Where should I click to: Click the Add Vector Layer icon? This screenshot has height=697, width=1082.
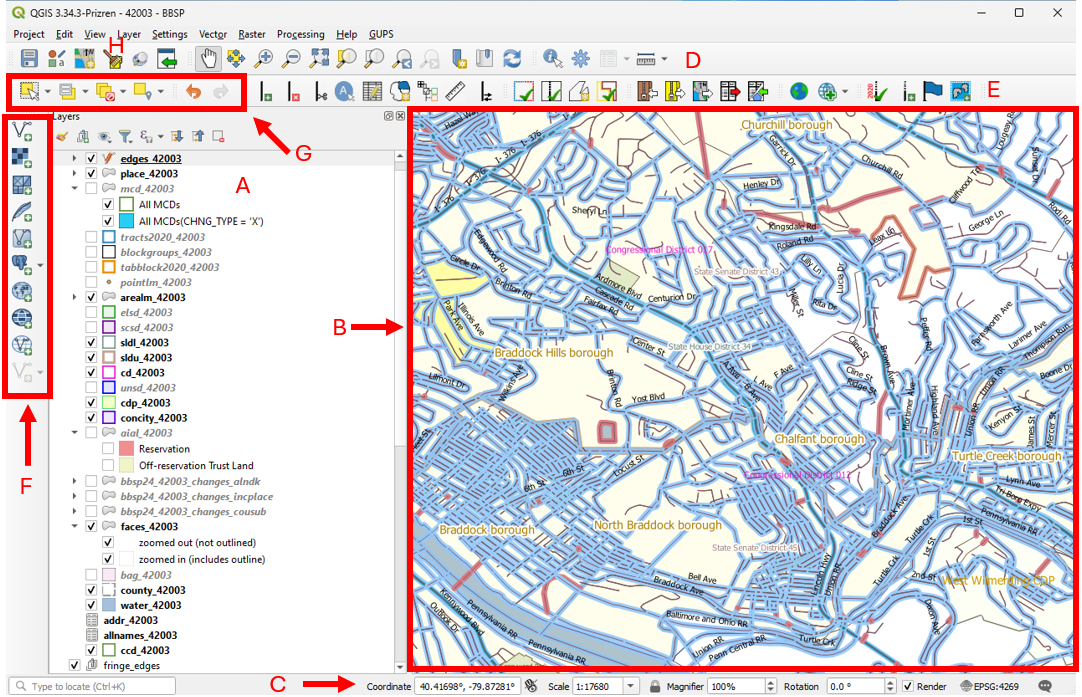pyautogui.click(x=22, y=129)
